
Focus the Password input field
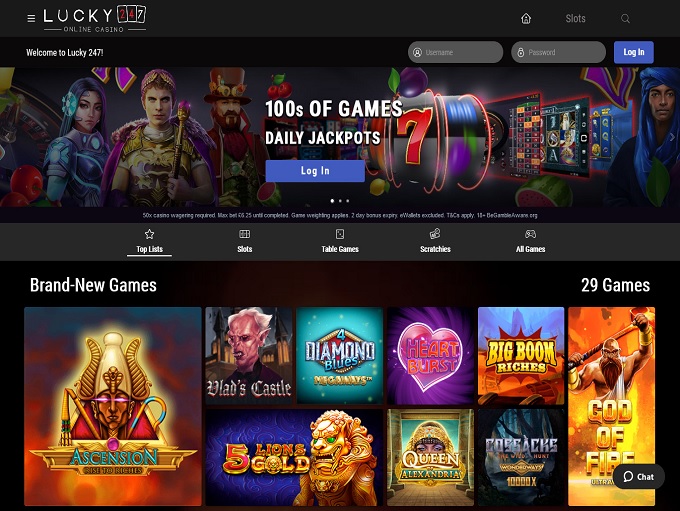(x=558, y=52)
